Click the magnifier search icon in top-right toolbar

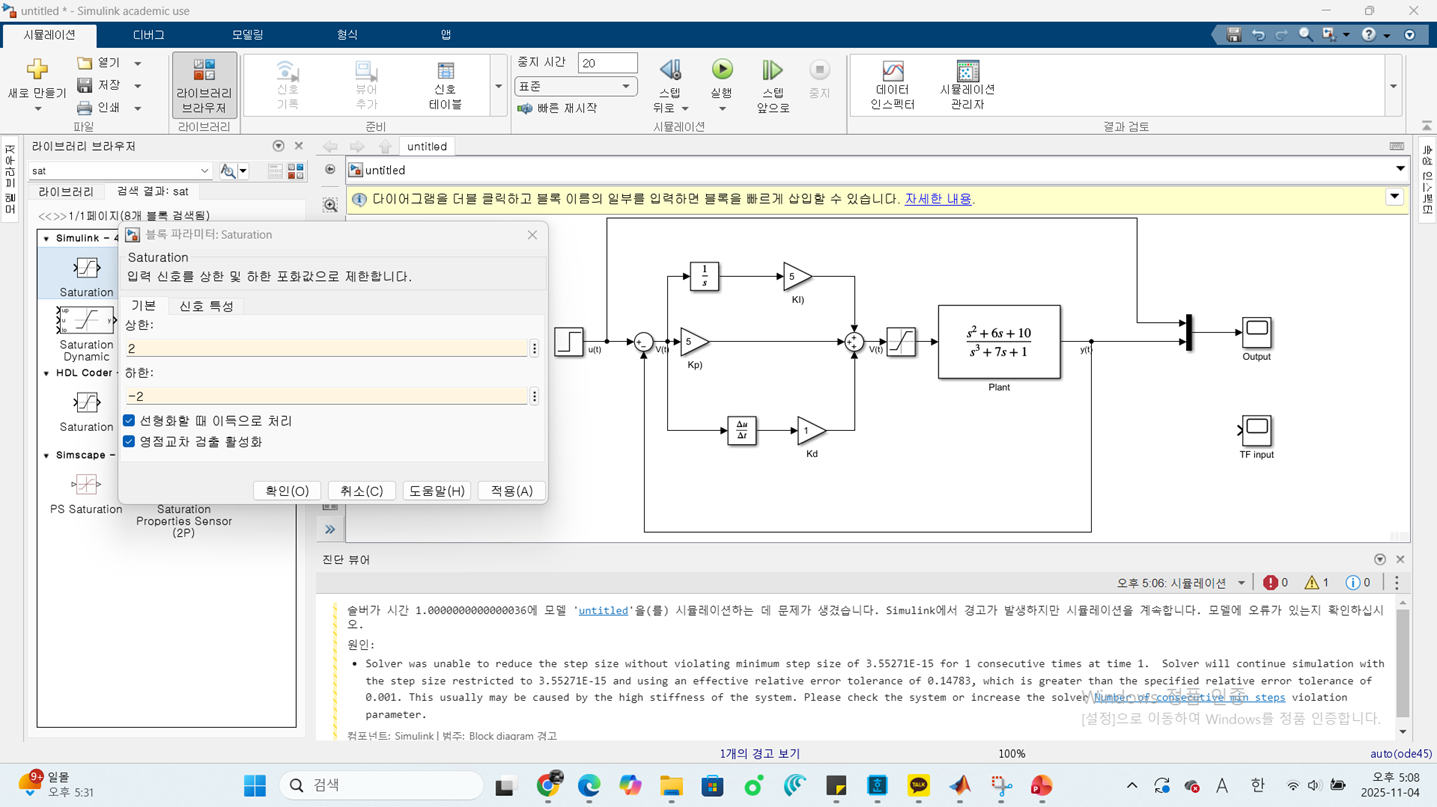(1306, 35)
